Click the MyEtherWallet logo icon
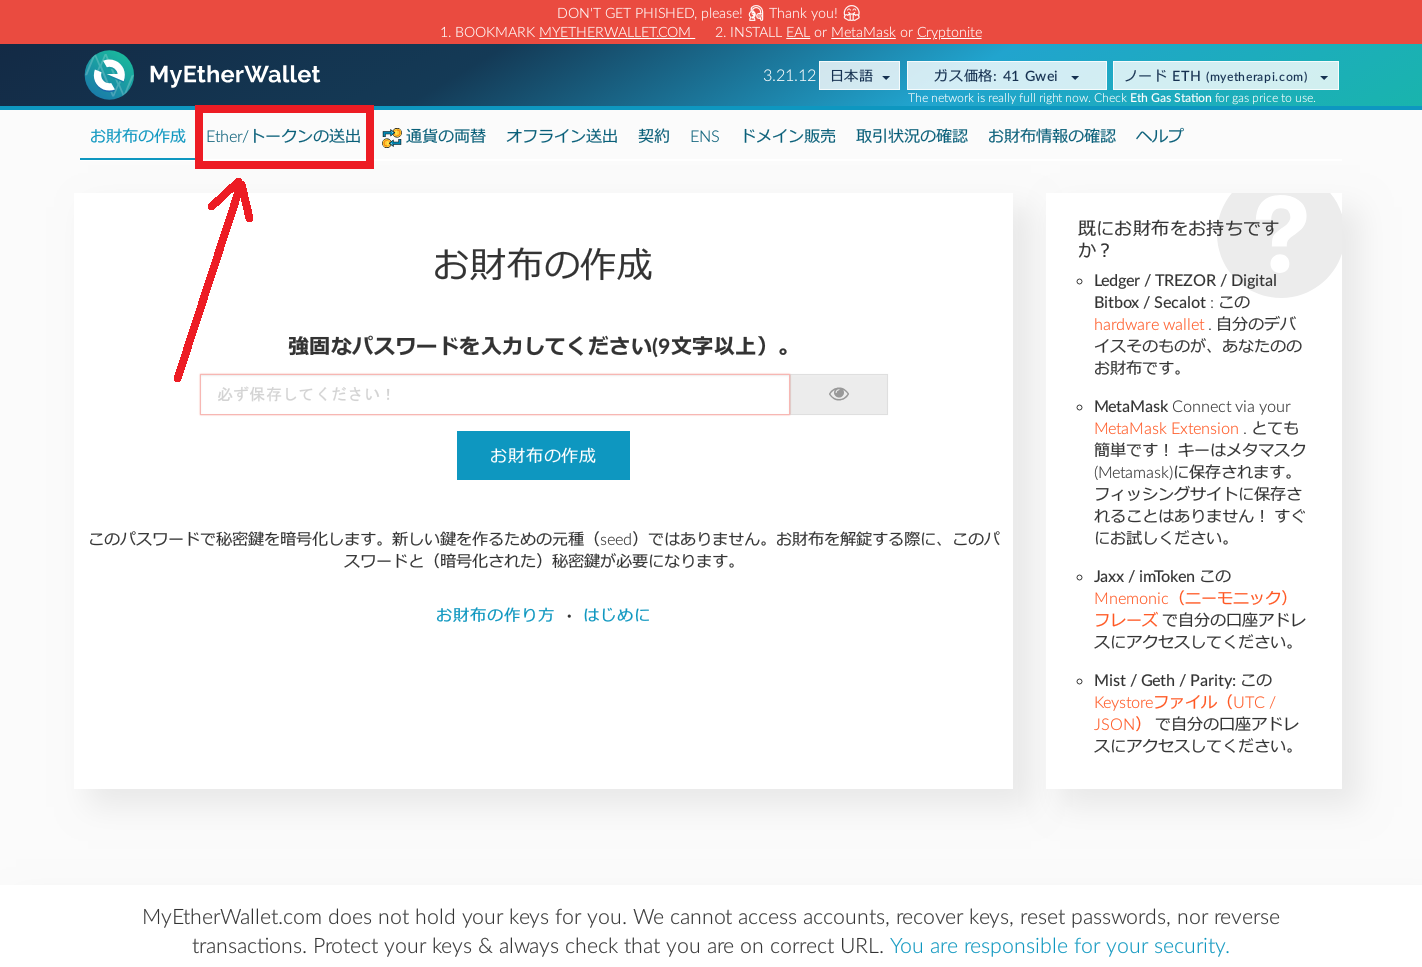Screen dimensions: 1422x967 (109, 74)
